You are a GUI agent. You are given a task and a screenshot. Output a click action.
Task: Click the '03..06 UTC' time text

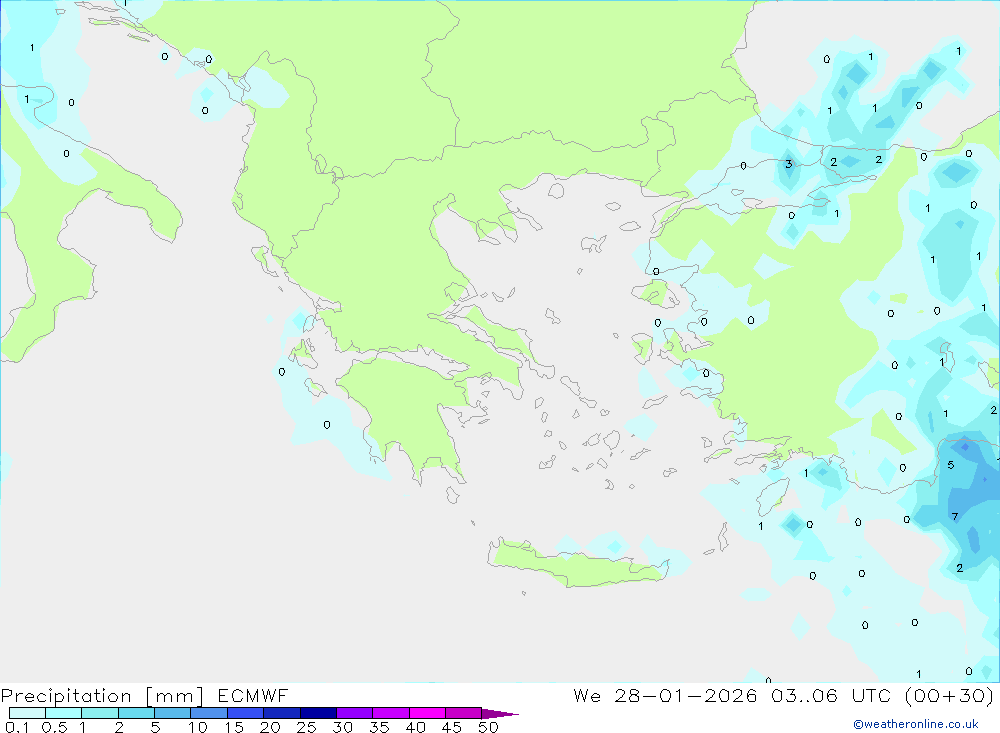coord(831,695)
